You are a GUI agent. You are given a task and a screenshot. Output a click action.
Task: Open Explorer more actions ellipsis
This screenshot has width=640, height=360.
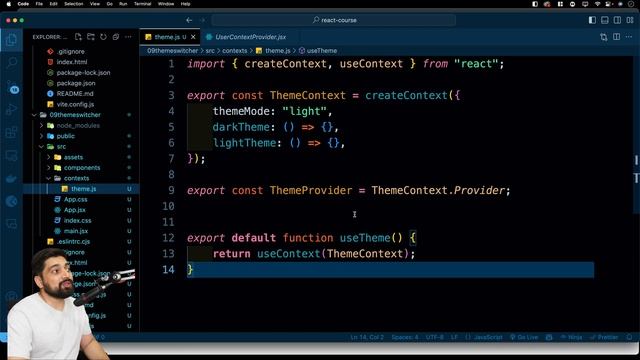point(128,37)
